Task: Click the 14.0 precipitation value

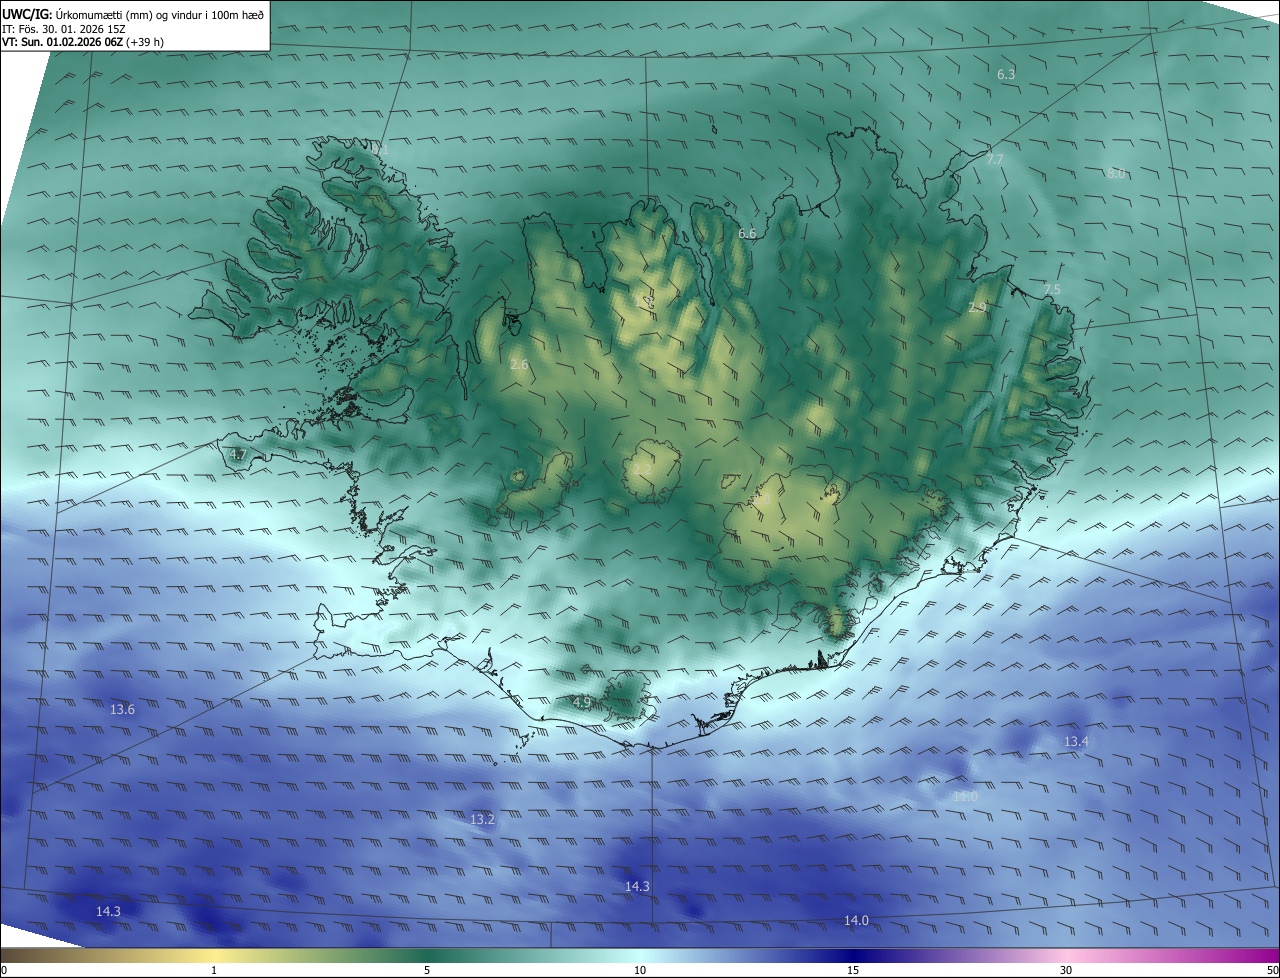Action: pyautogui.click(x=856, y=921)
